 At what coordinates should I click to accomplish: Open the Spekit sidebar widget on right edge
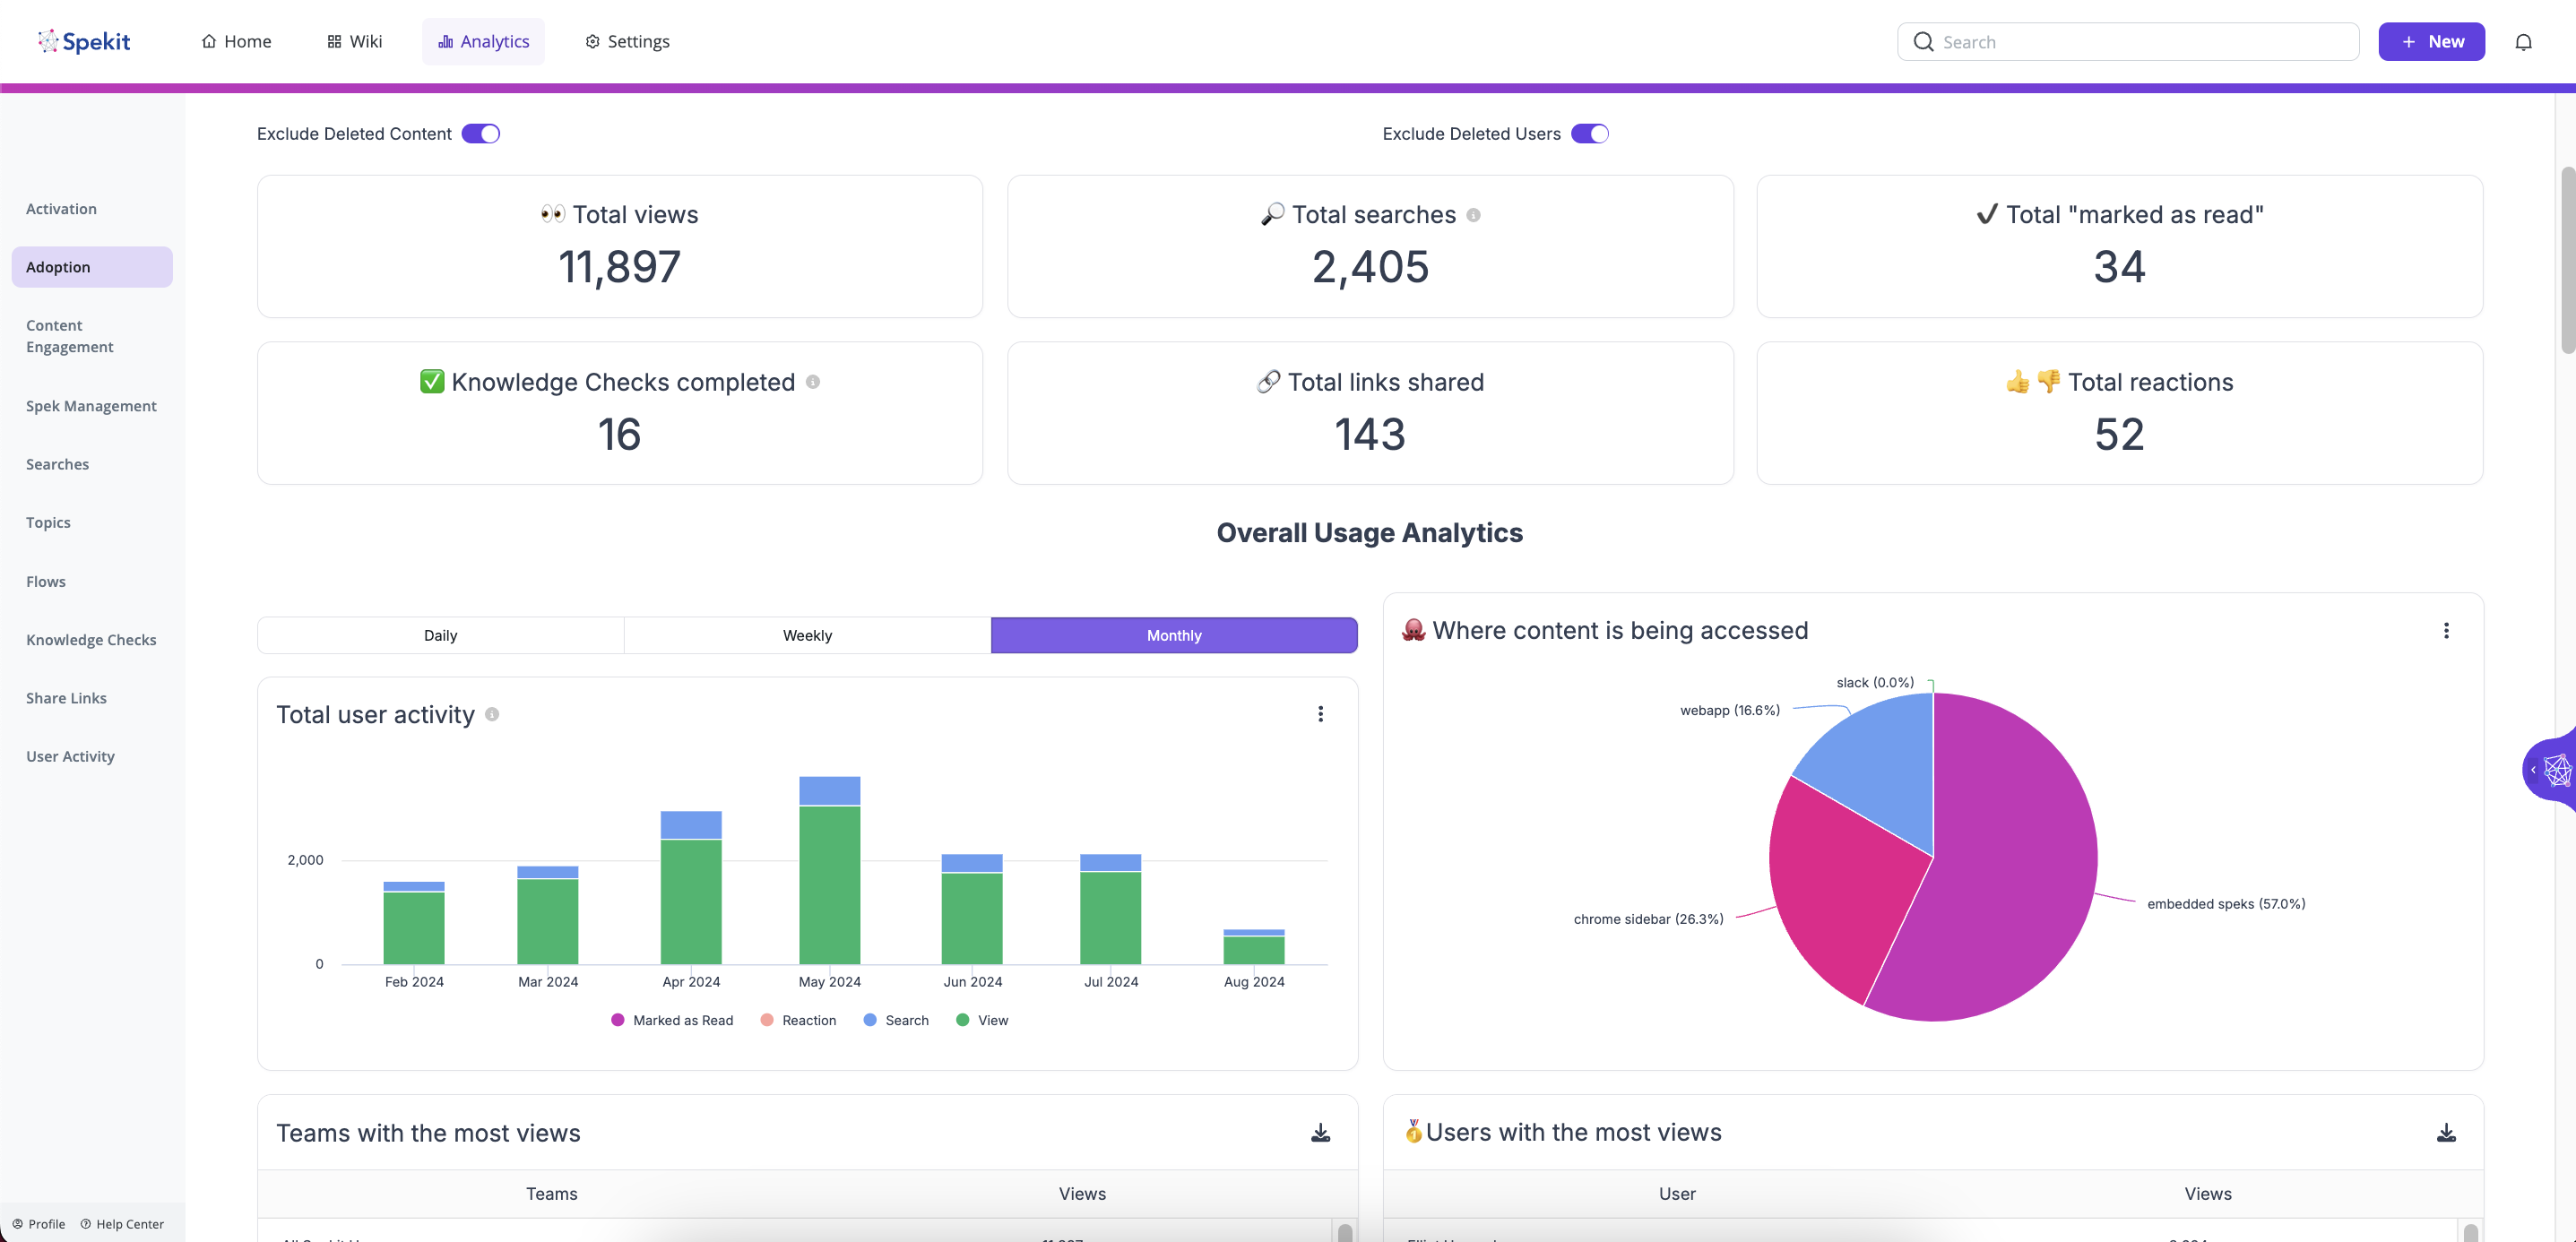(x=2551, y=769)
